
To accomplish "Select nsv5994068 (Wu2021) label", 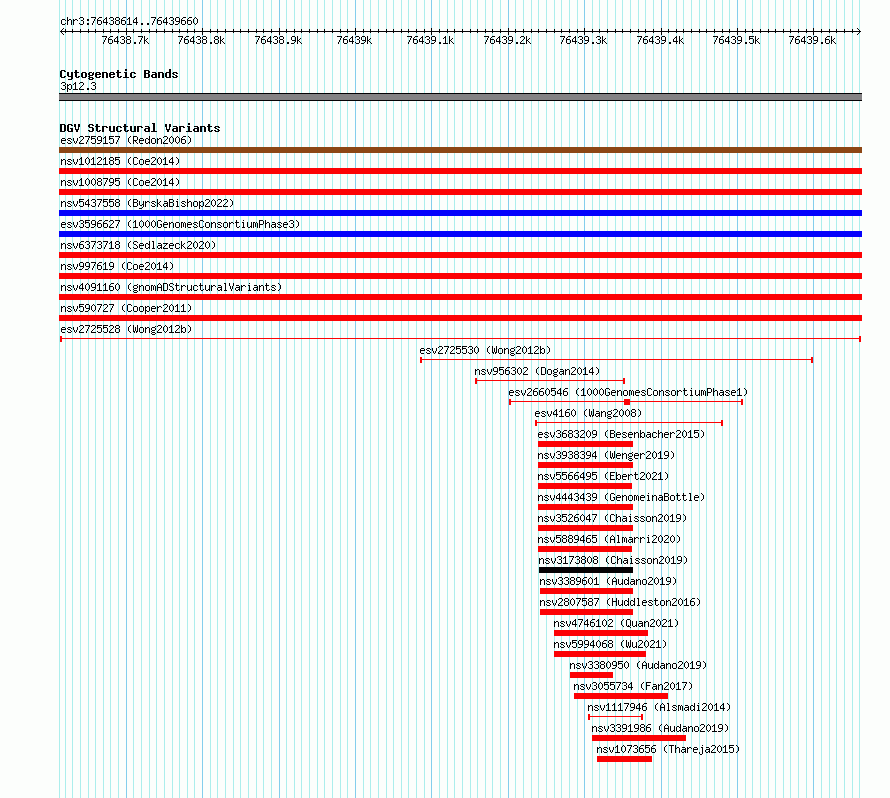I will coord(610,644).
